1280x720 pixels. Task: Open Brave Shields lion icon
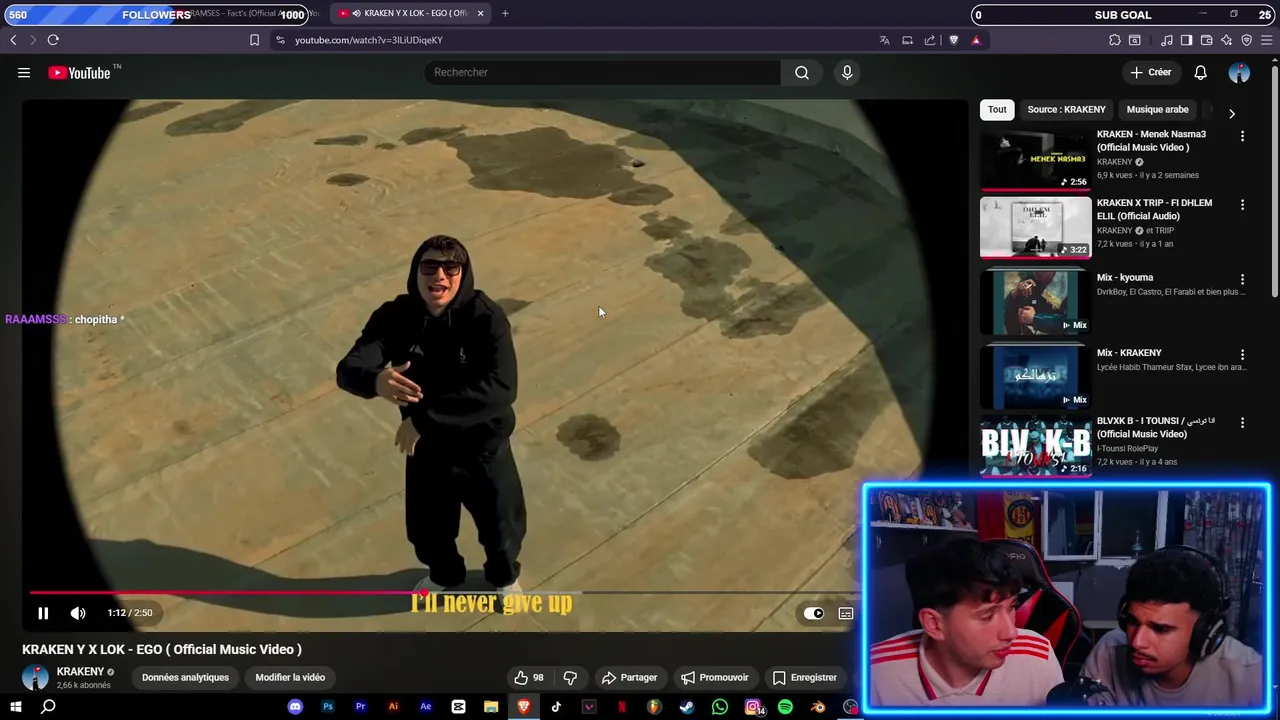(953, 40)
